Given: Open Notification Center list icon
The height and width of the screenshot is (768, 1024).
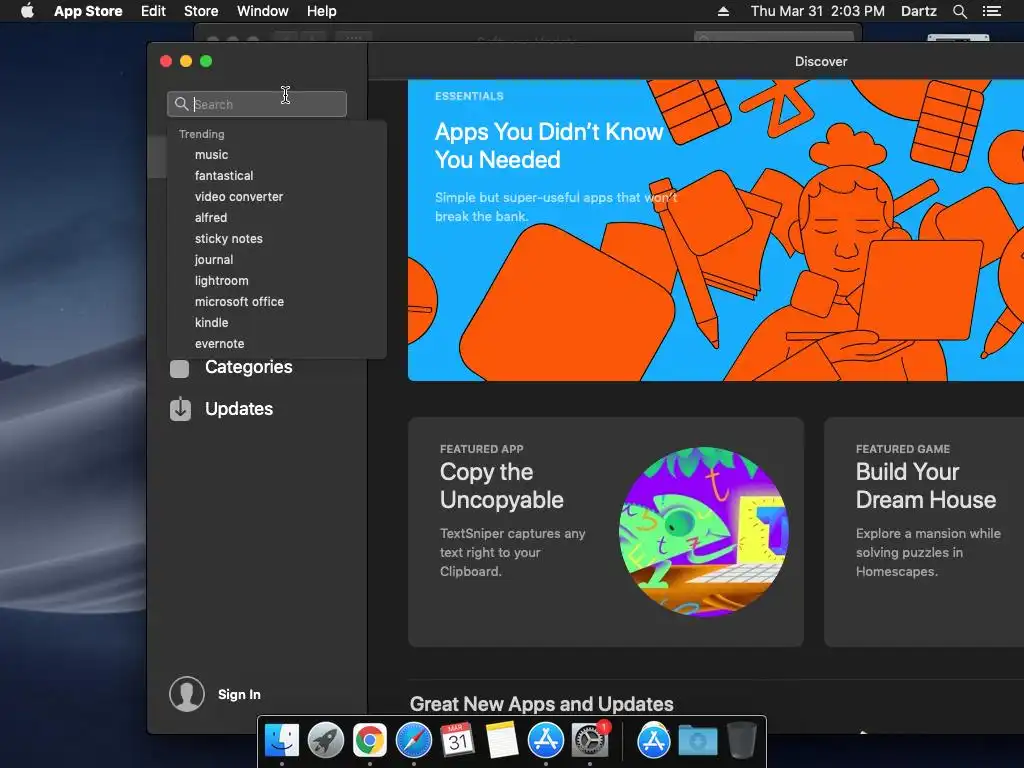Looking at the screenshot, I should tap(992, 11).
